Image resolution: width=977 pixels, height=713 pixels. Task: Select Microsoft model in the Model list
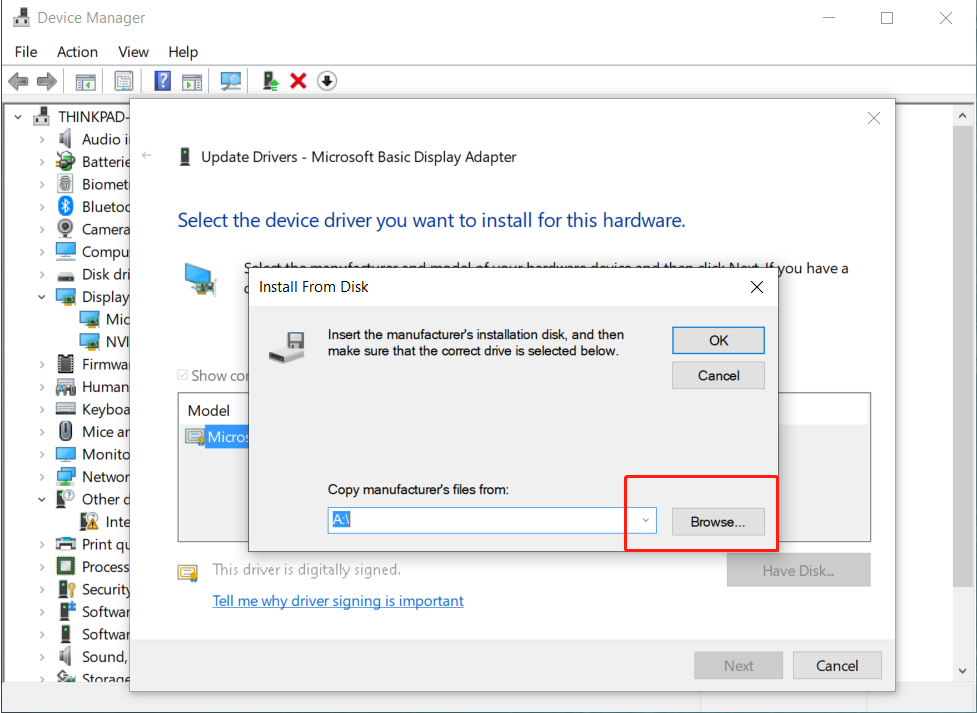227,436
